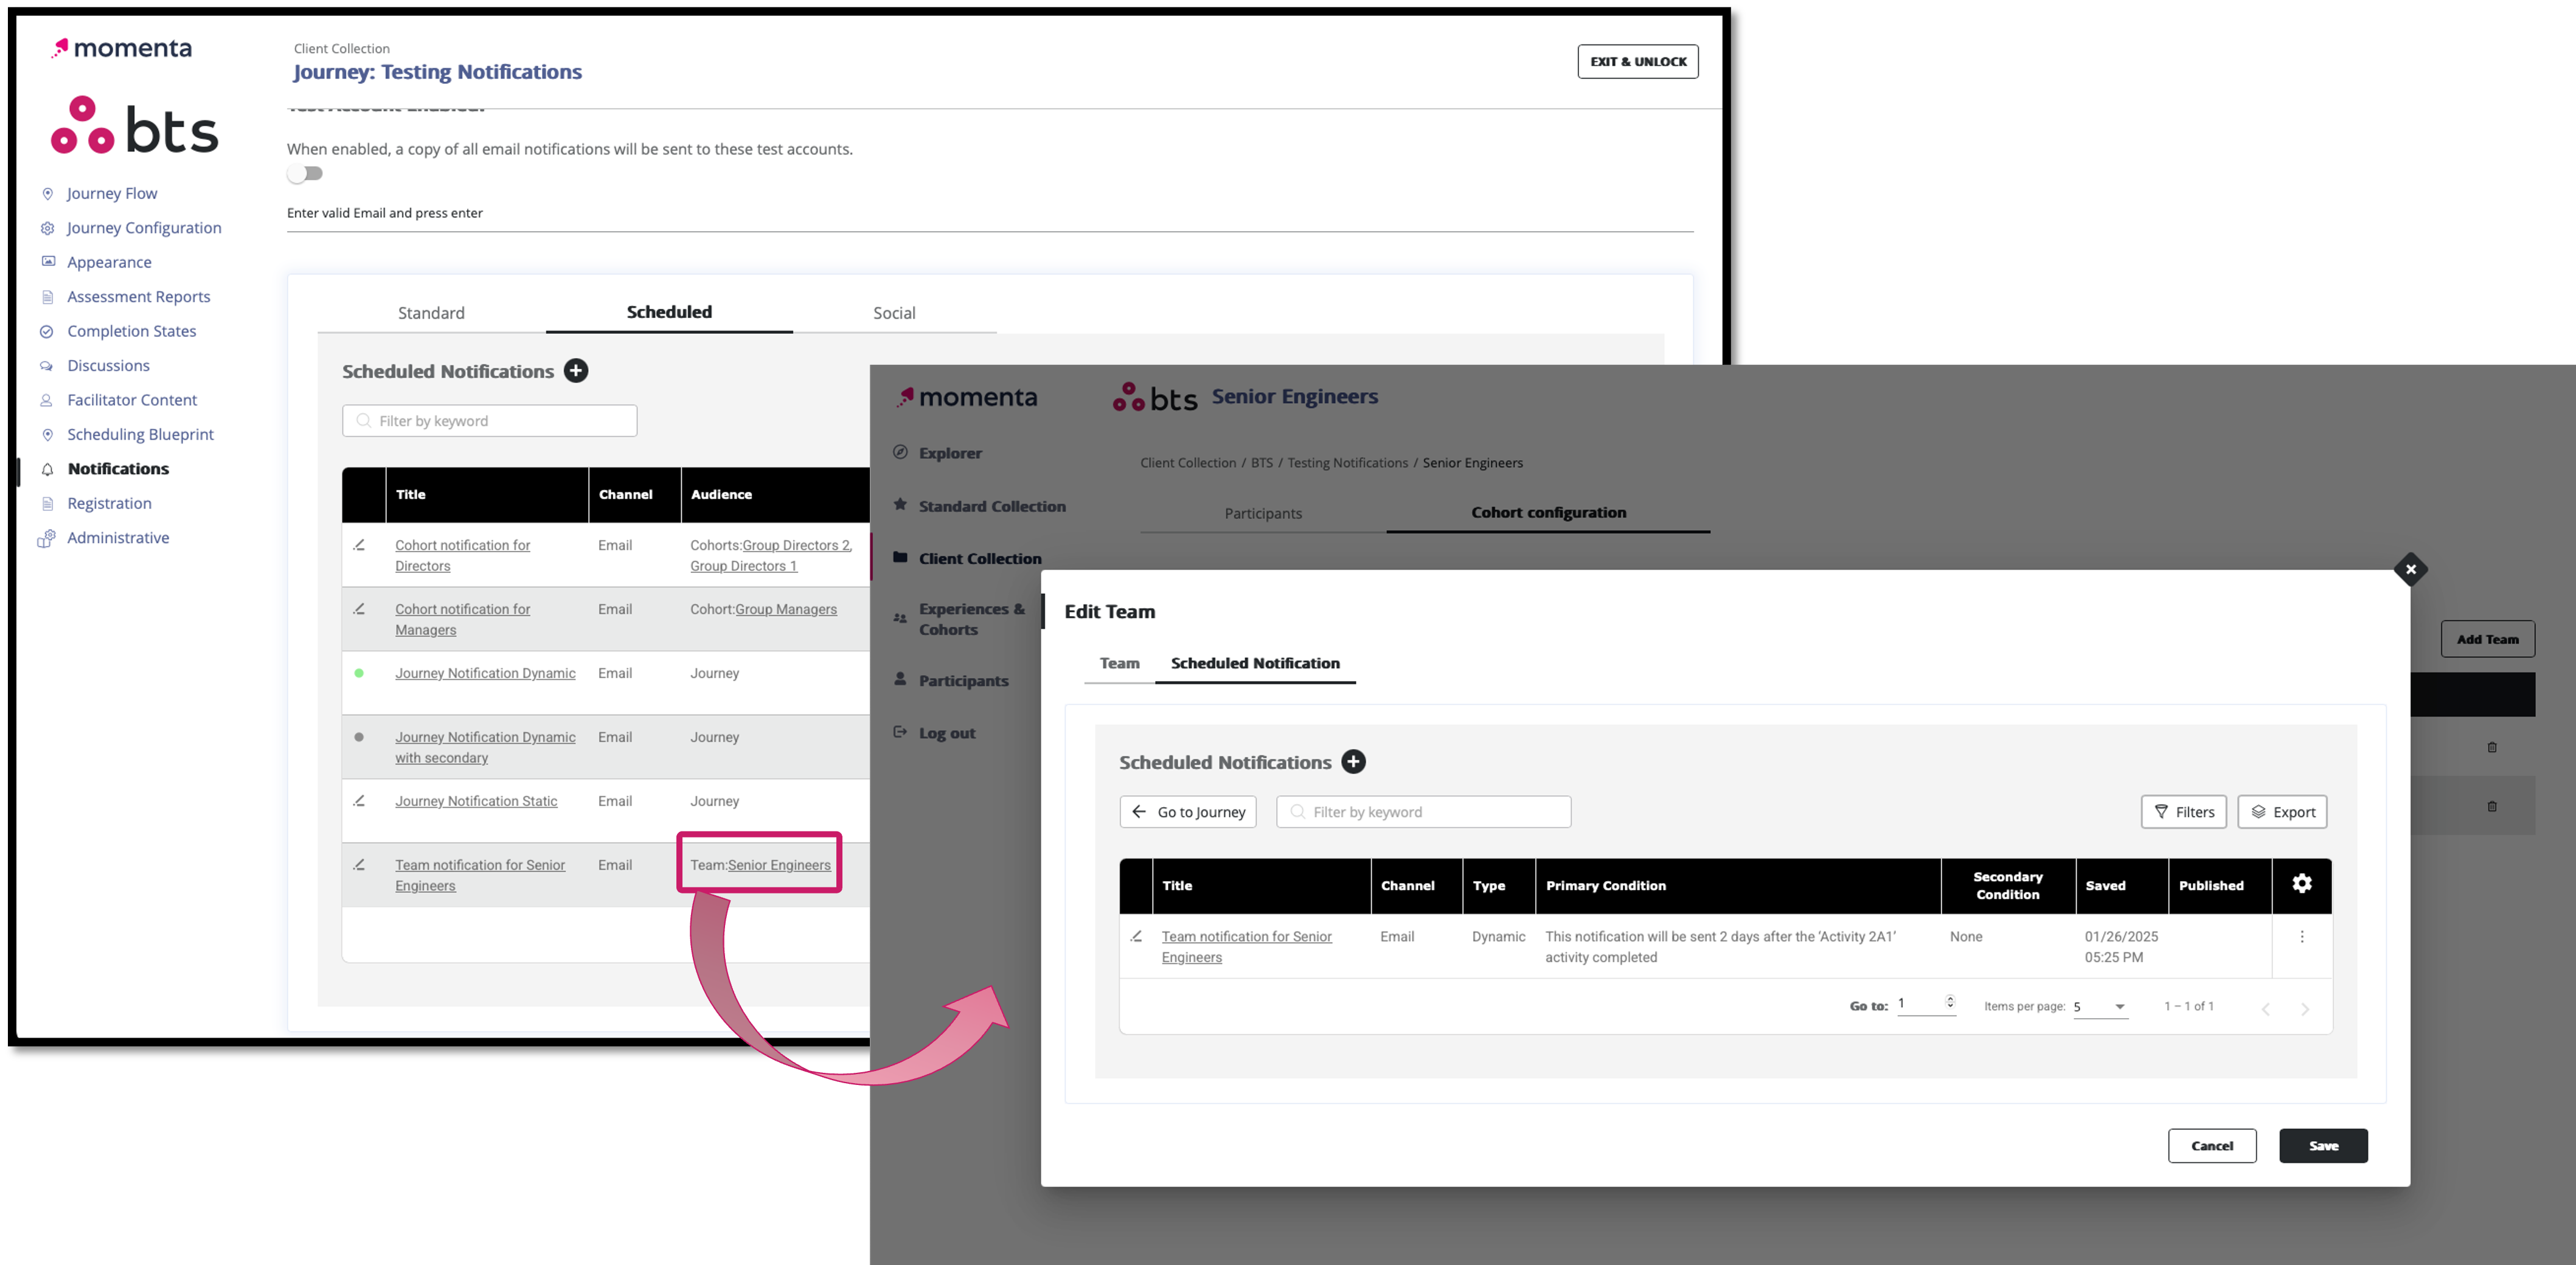Open Scheduling Blueprint in left sidebar
The width and height of the screenshot is (2576, 1265).
click(140, 434)
